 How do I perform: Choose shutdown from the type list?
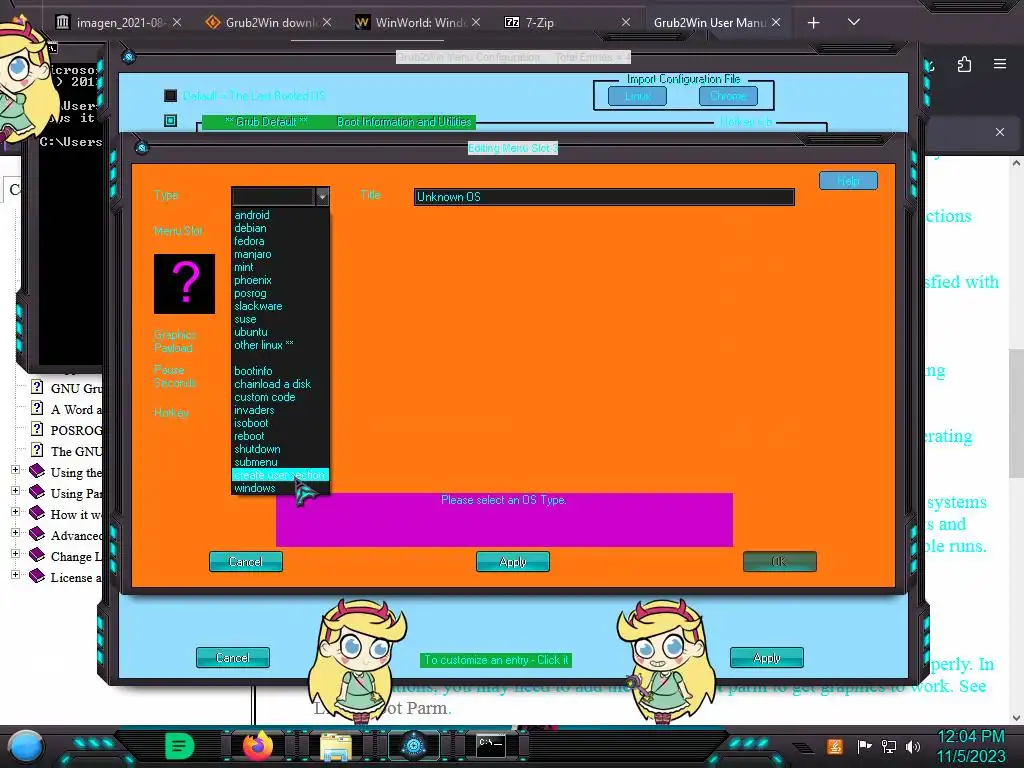click(257, 449)
